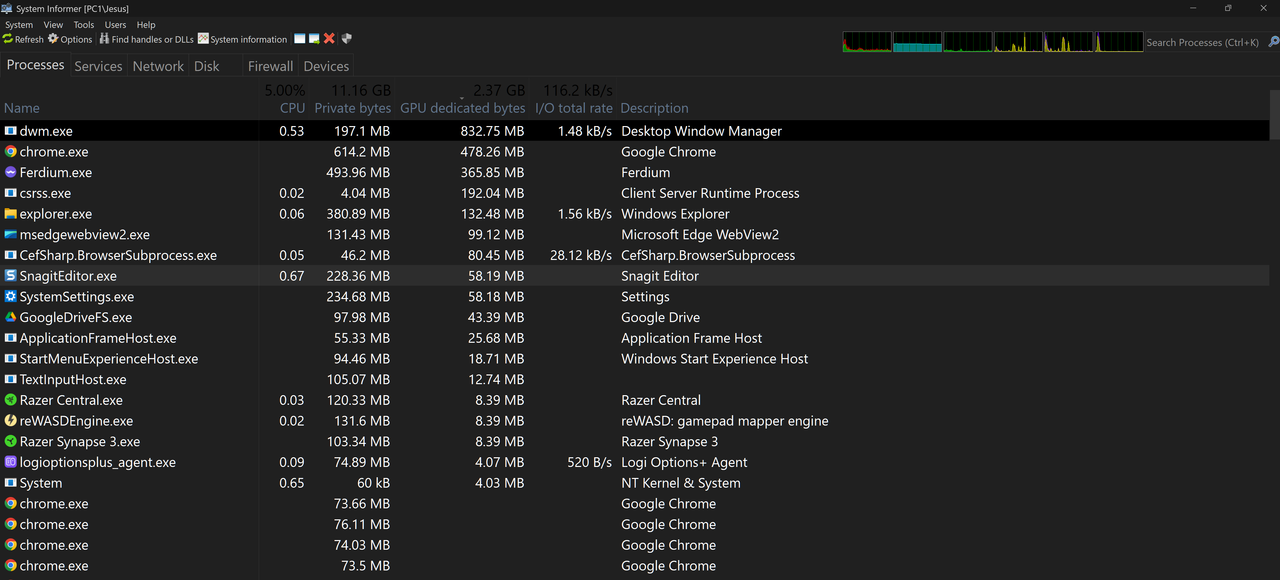
Task: Sort by the Description column header
Action: tap(654, 108)
